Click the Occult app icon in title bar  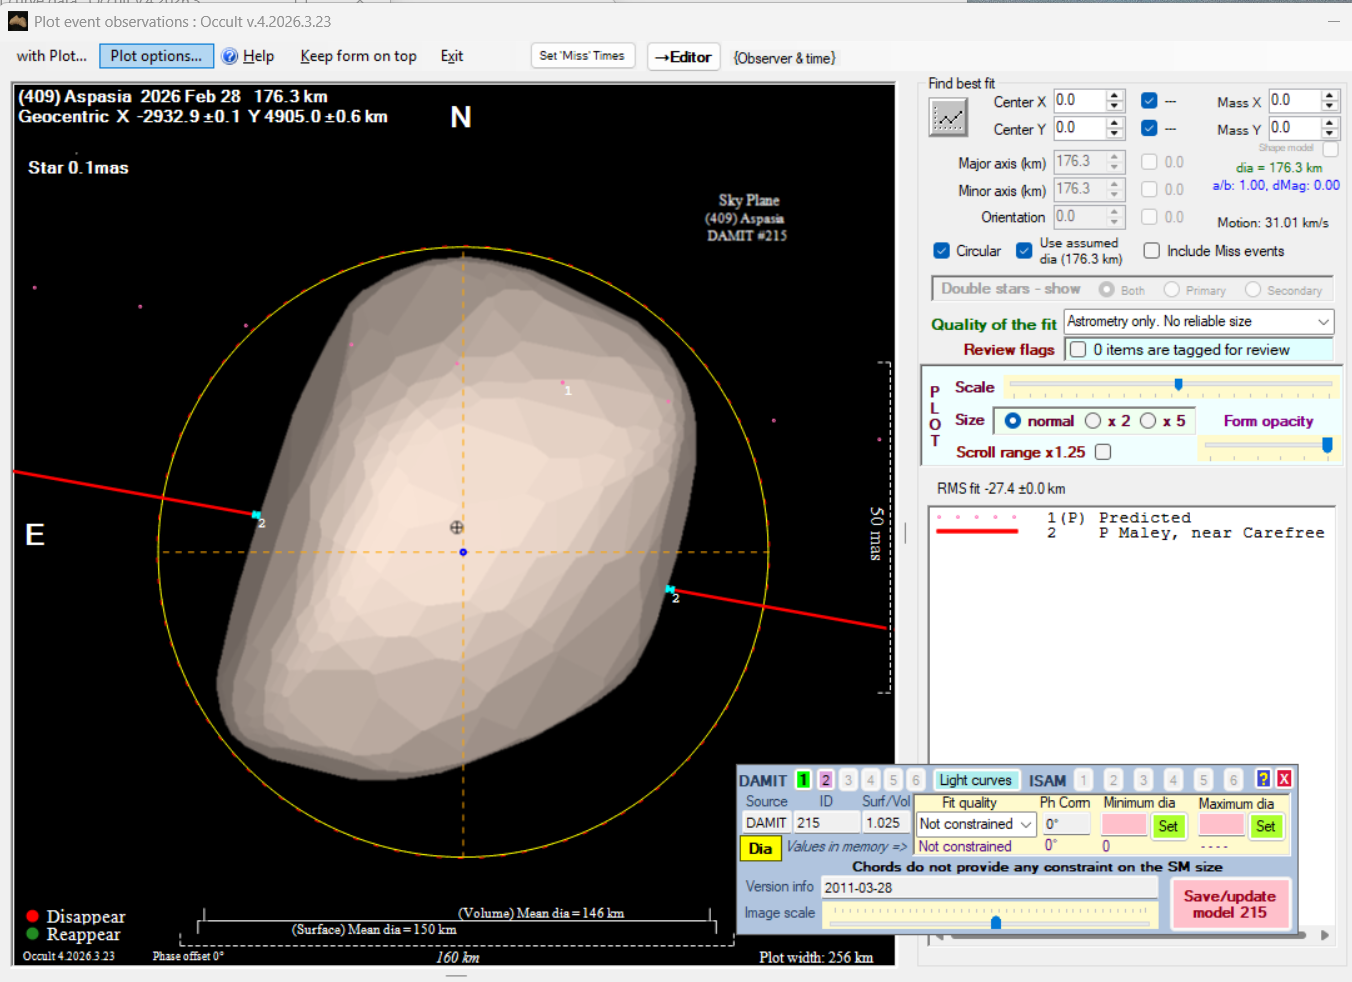coord(17,21)
